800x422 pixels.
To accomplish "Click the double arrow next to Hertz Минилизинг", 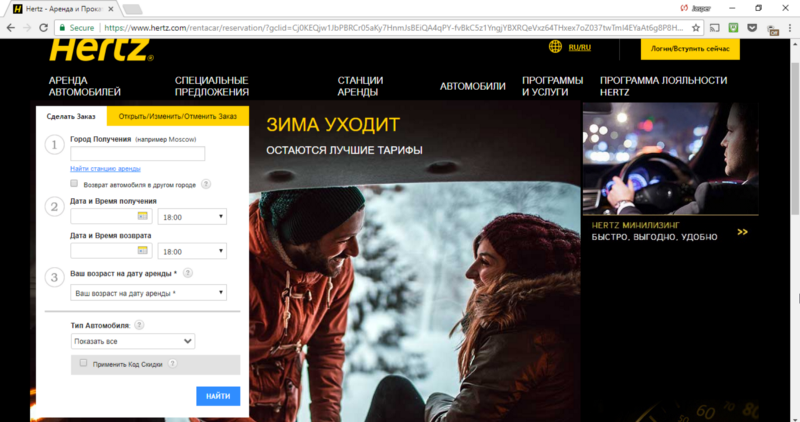I will (x=742, y=232).
